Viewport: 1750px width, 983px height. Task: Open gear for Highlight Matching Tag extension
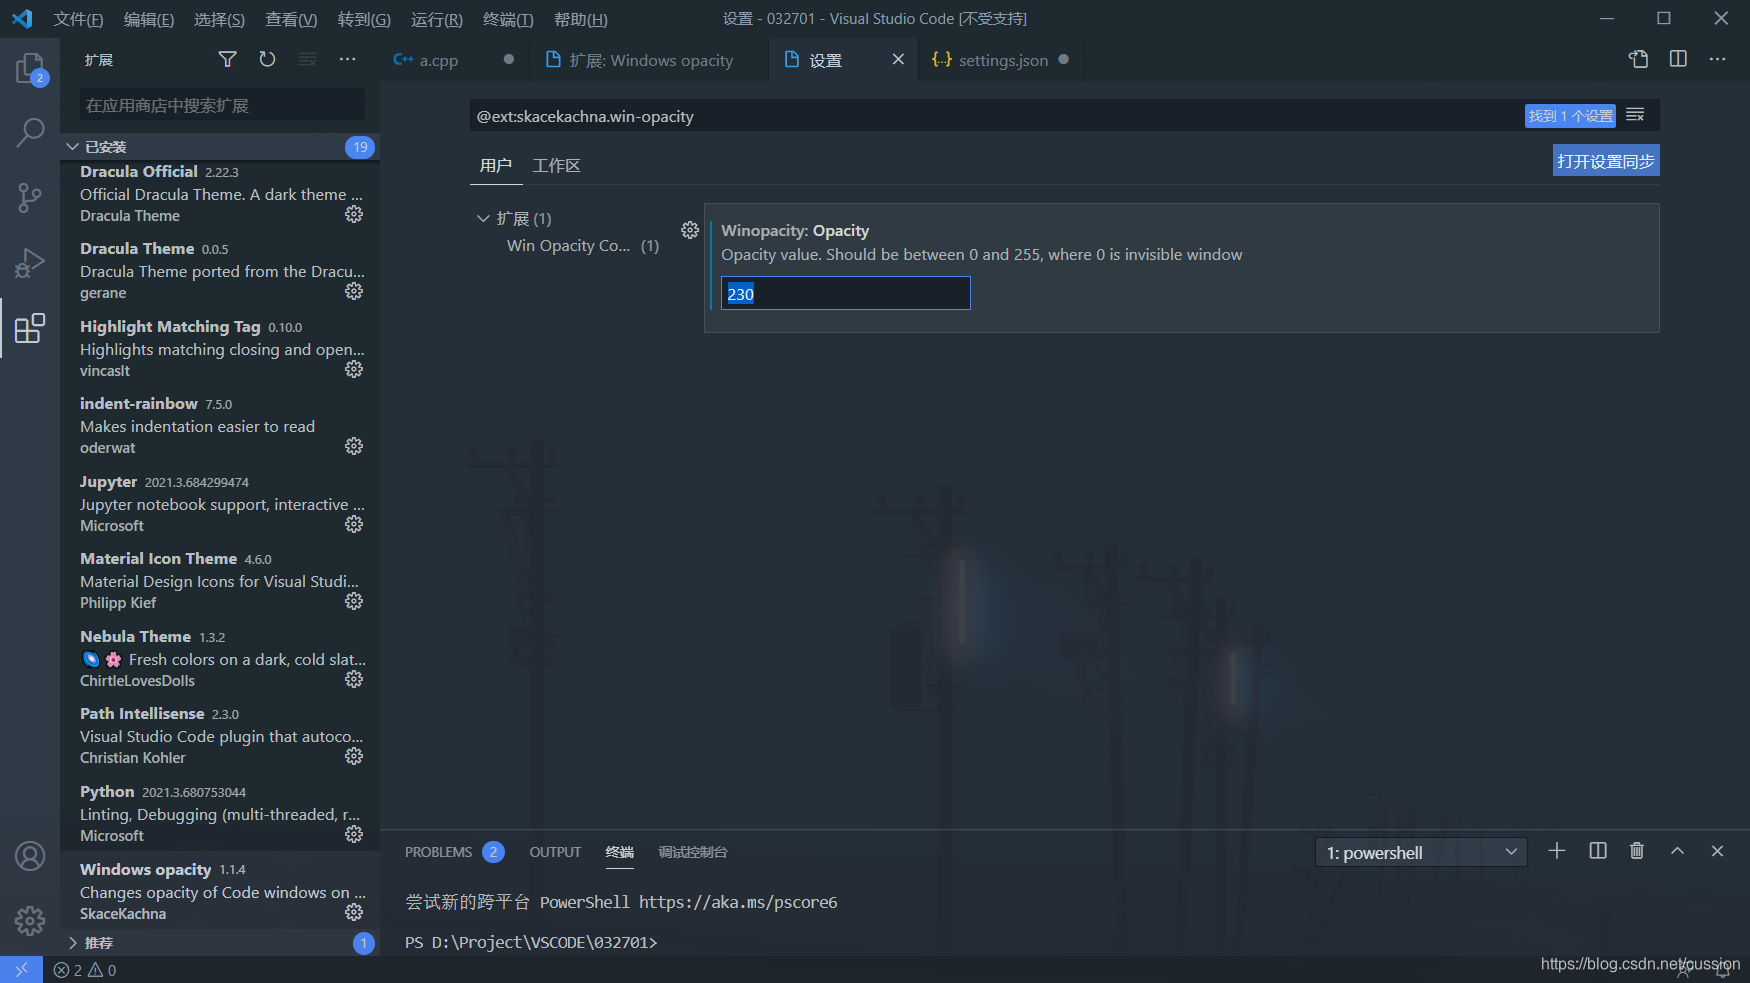(x=354, y=369)
